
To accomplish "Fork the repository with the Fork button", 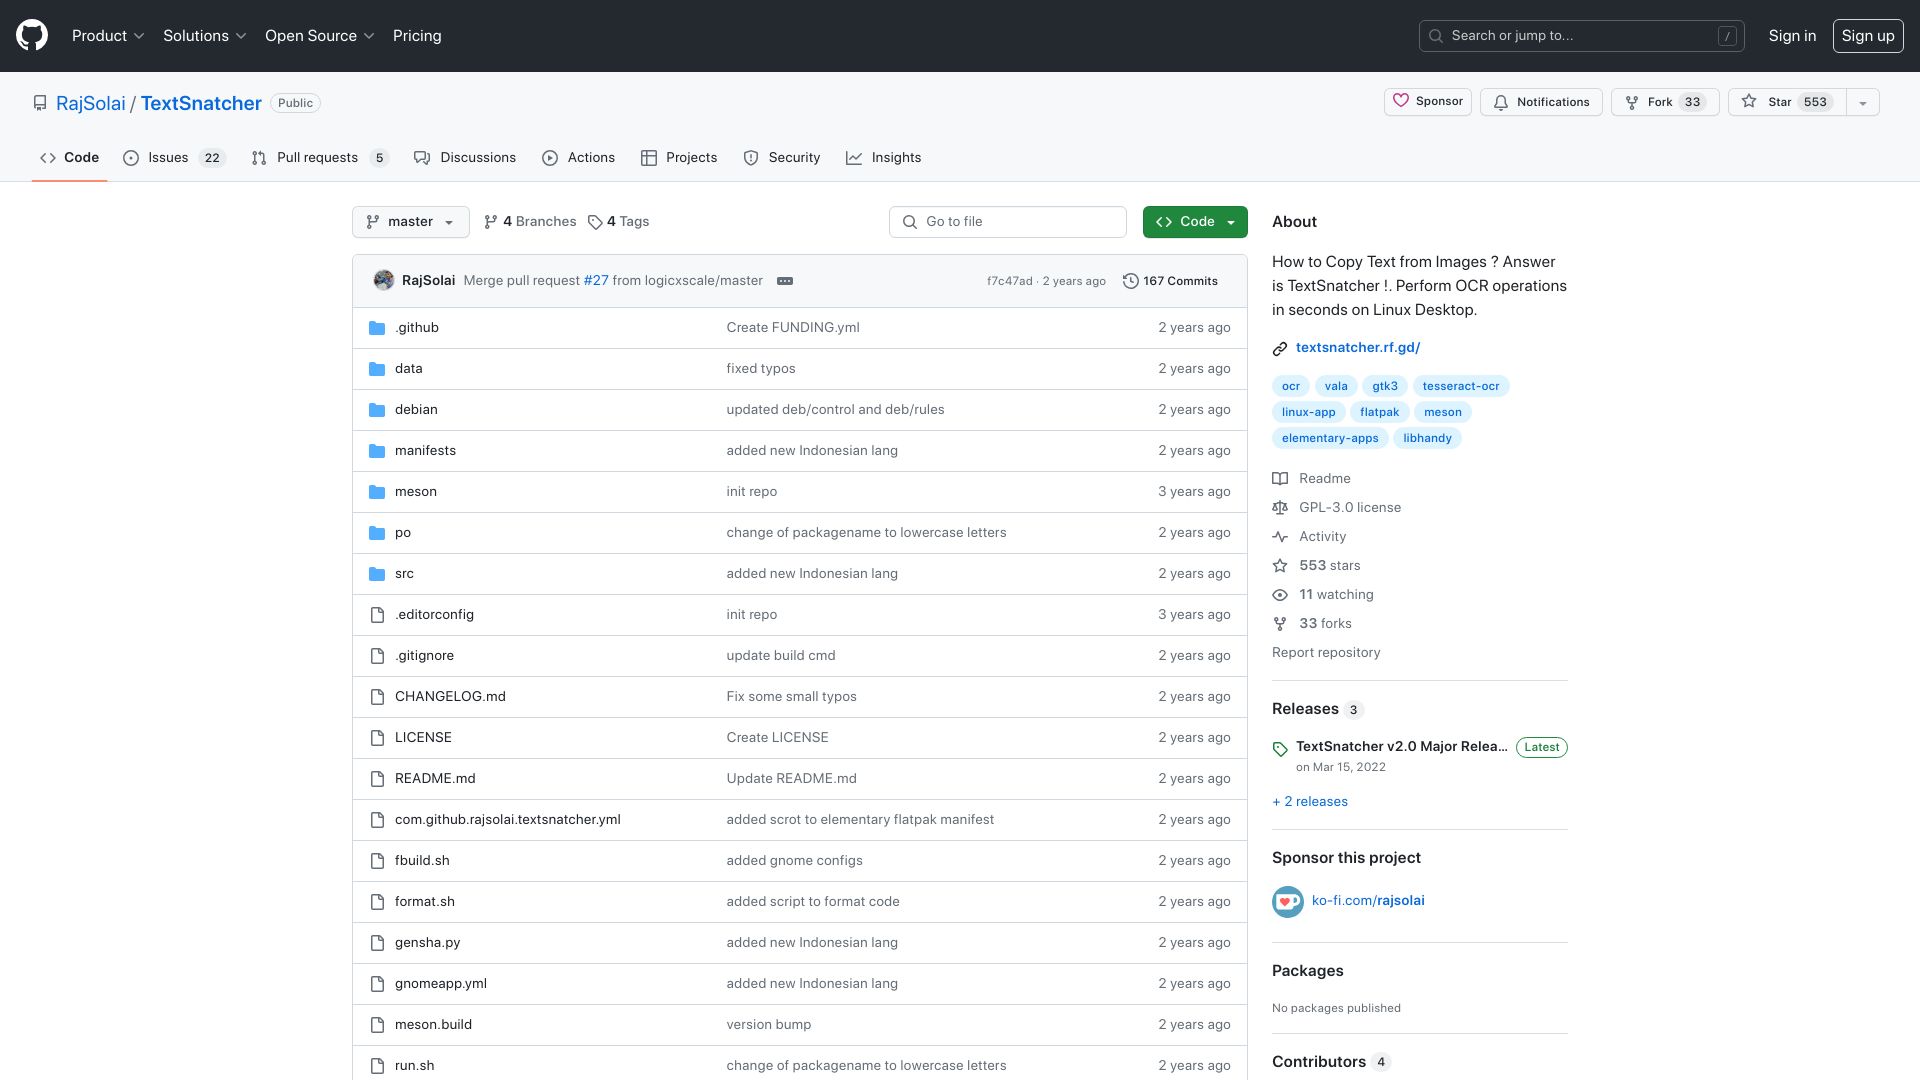I will [x=1664, y=102].
